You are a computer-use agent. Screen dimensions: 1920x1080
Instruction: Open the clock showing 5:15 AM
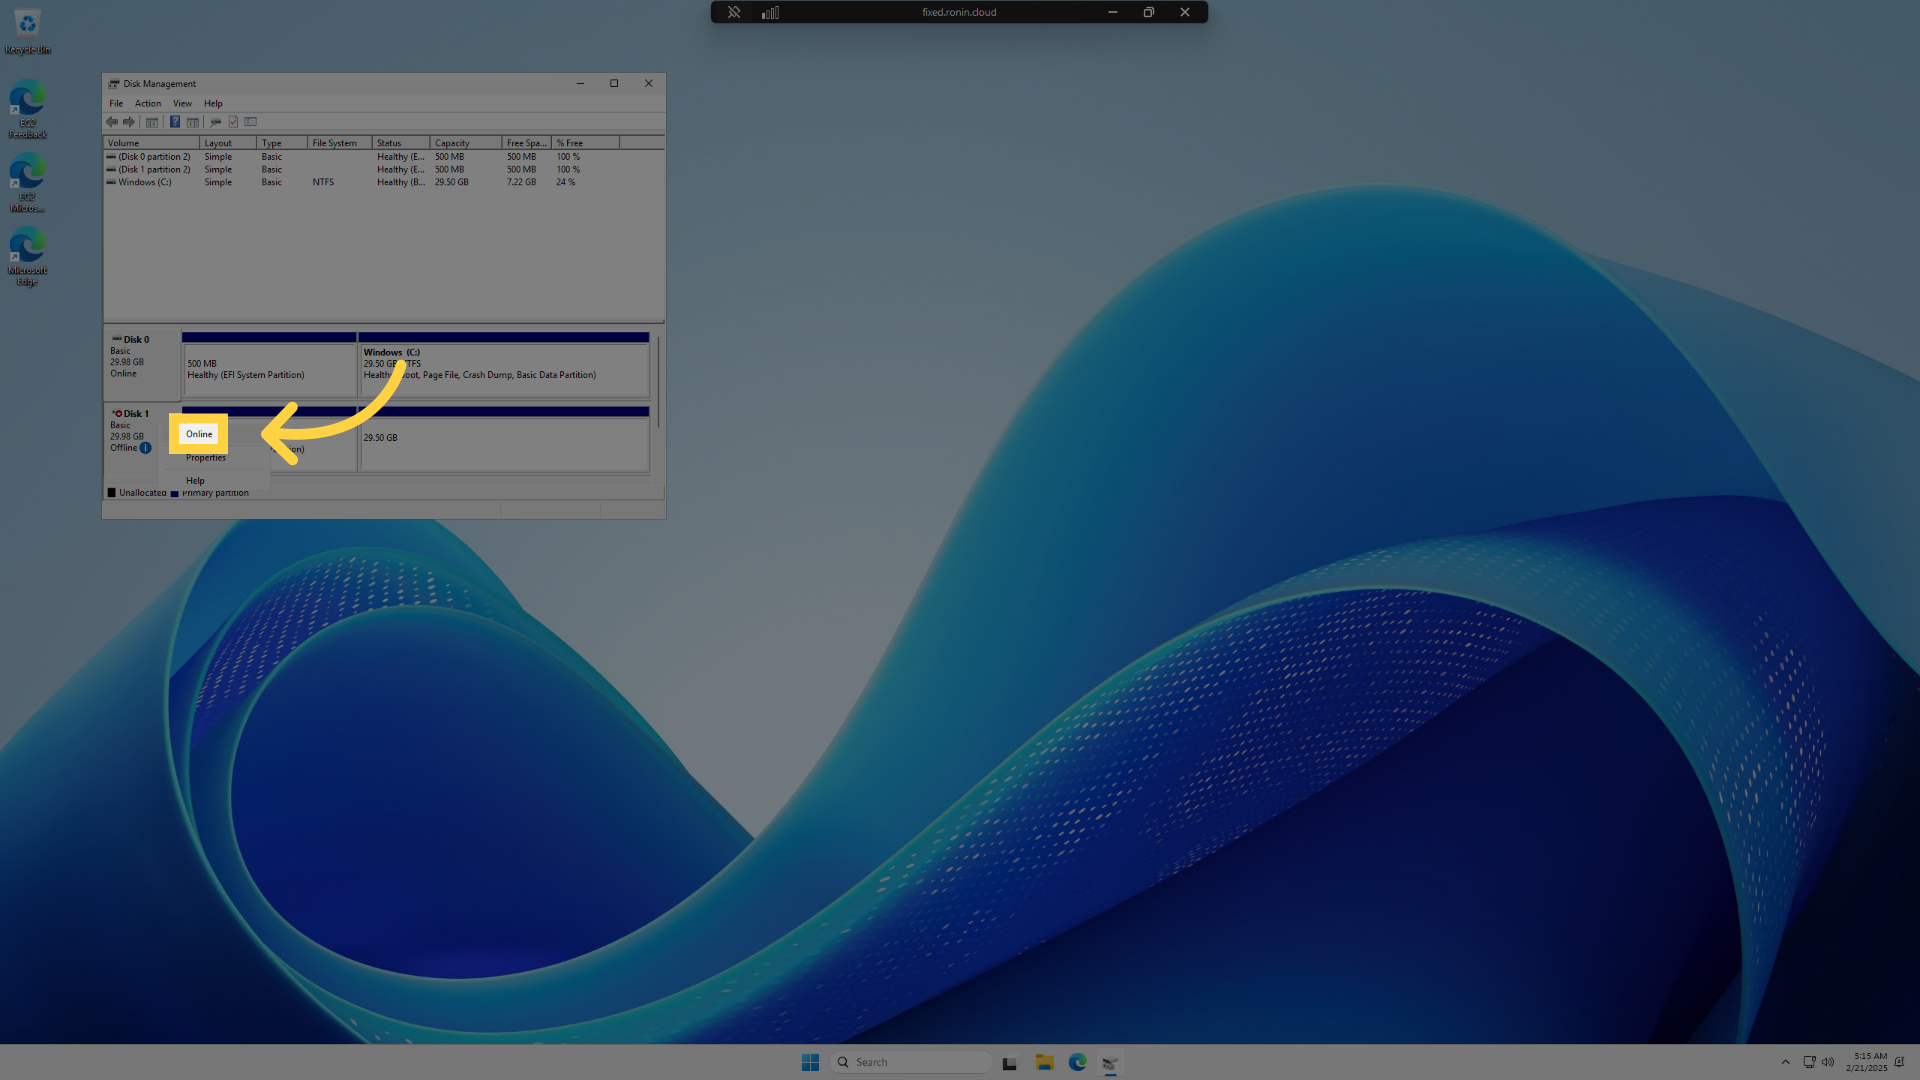click(x=1867, y=1062)
